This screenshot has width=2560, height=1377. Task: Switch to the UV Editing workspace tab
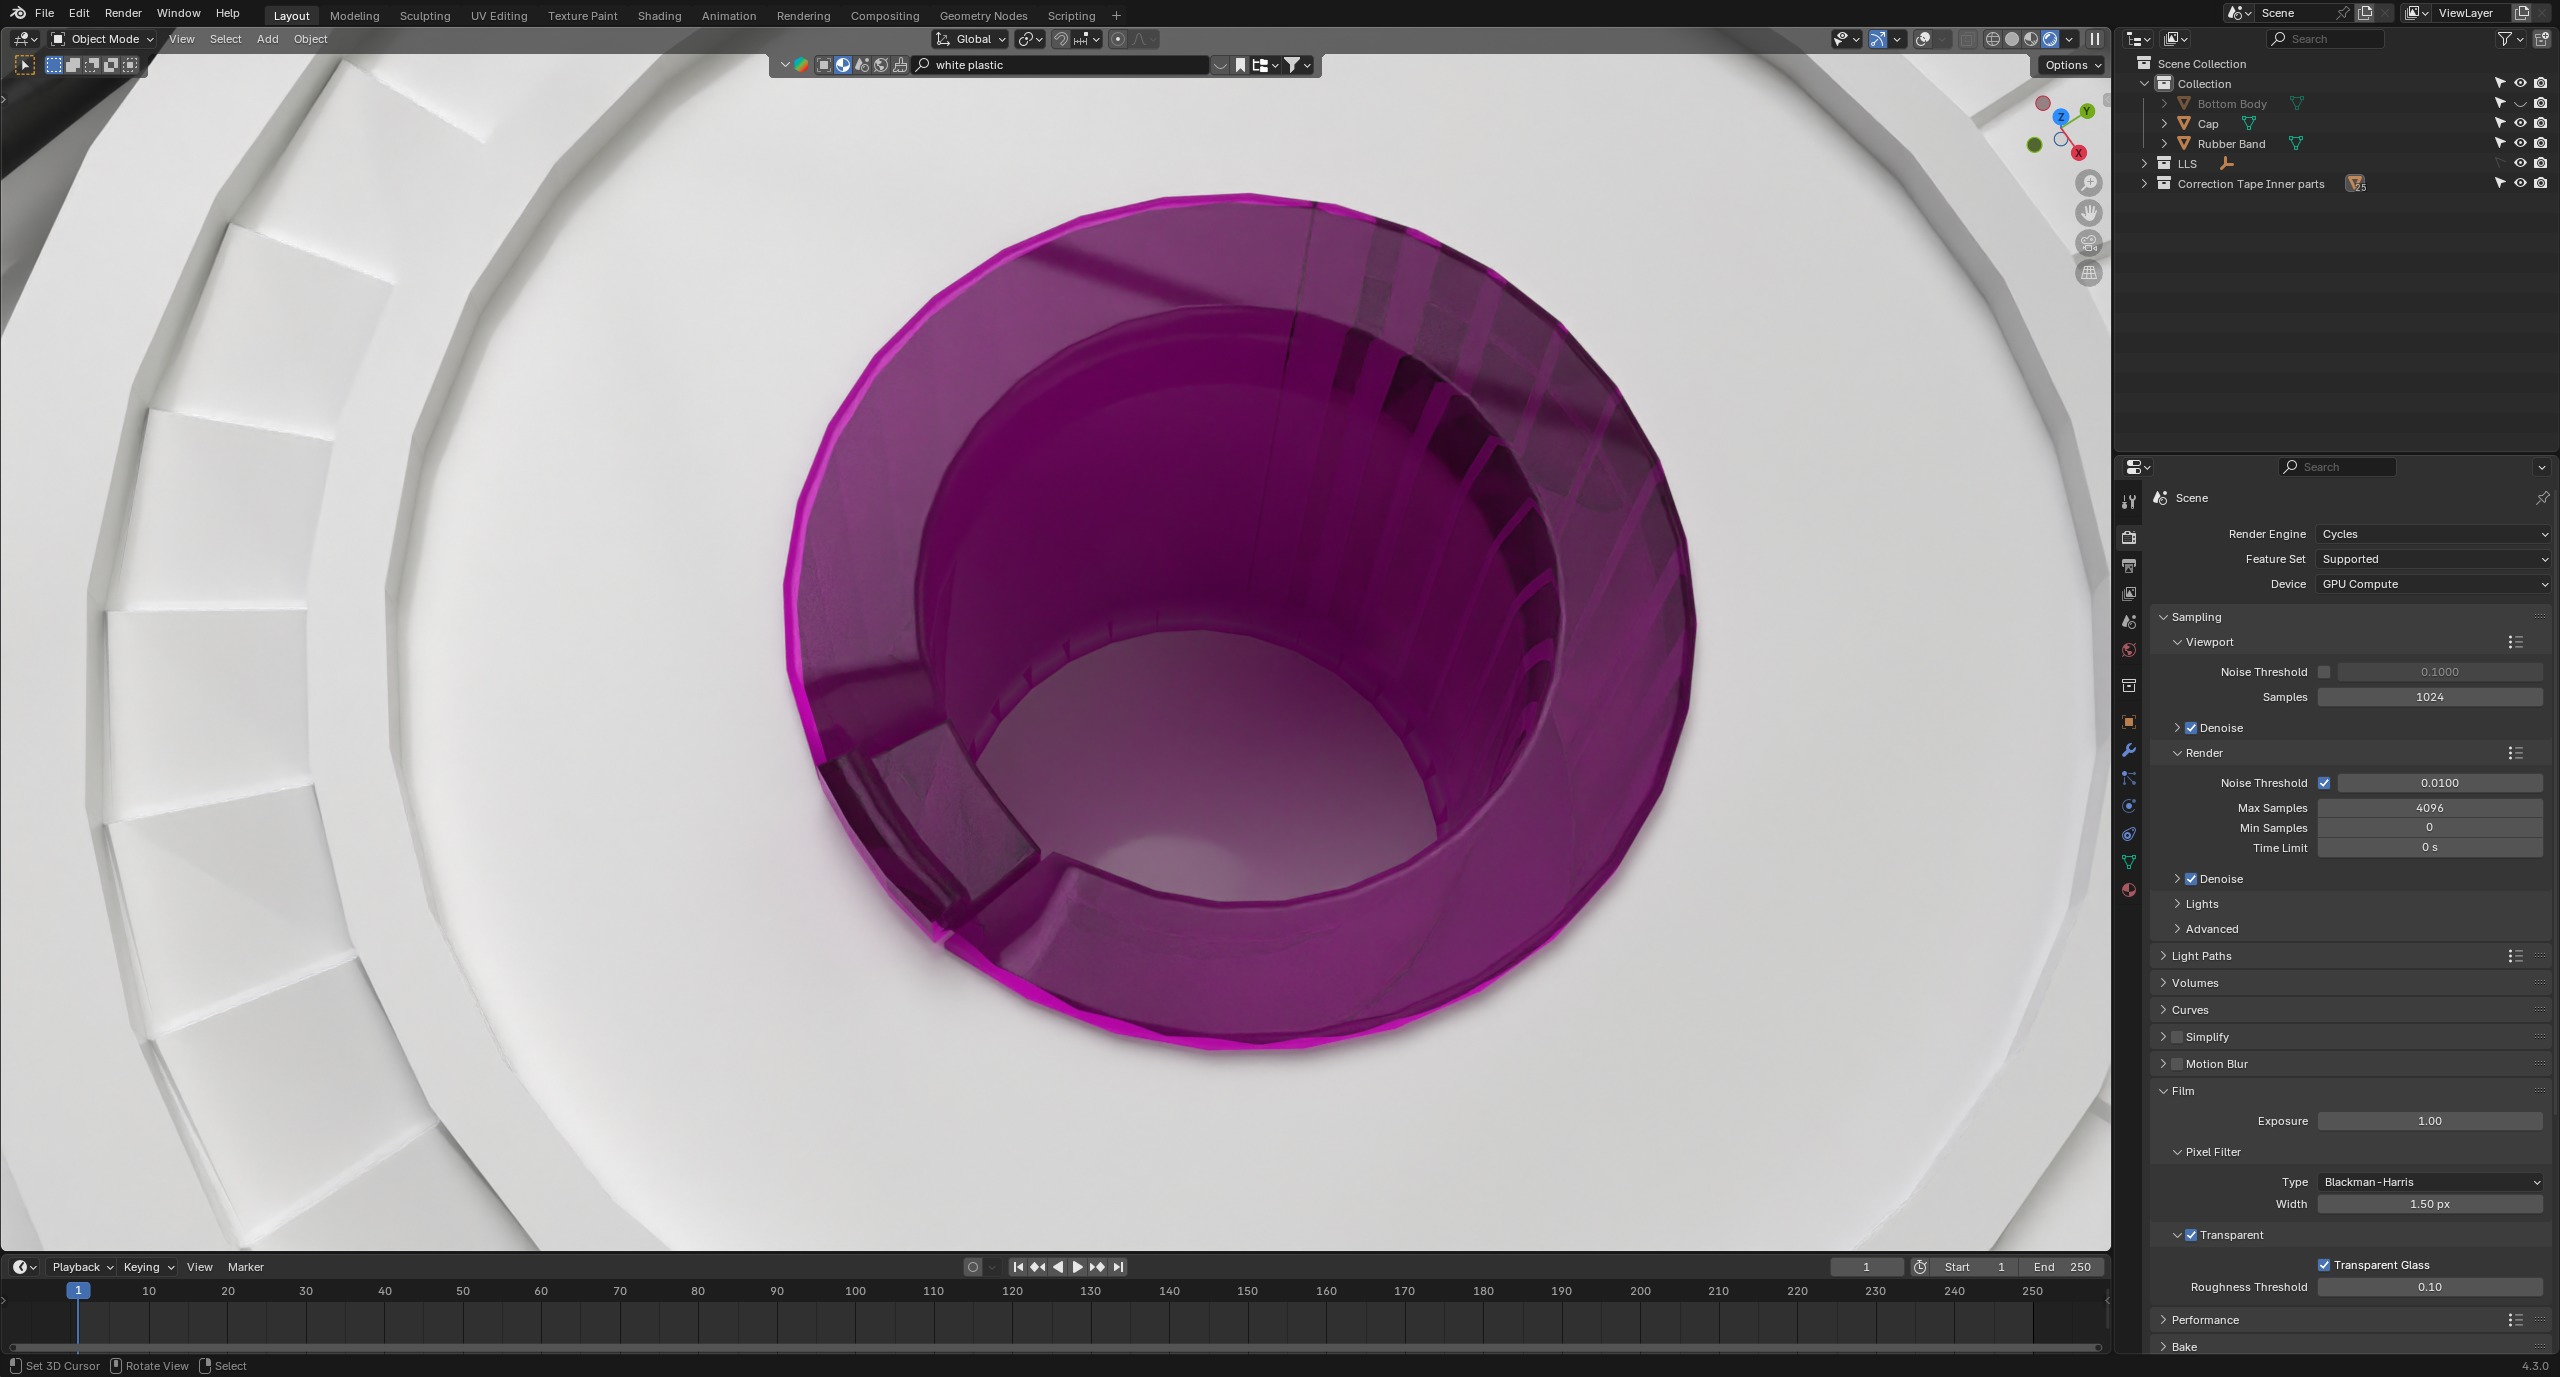tap(499, 16)
